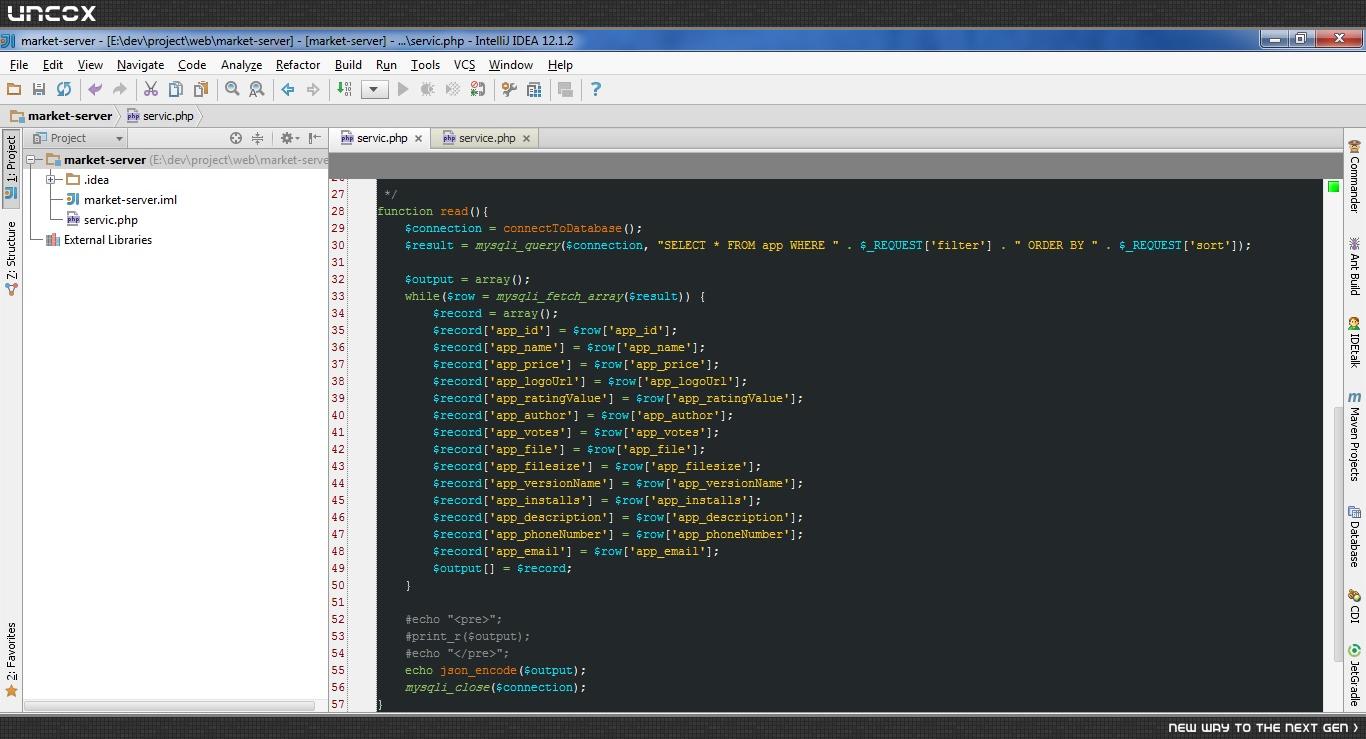Click the Help question mark icon
The image size is (1366, 739).
pyautogui.click(x=596, y=89)
